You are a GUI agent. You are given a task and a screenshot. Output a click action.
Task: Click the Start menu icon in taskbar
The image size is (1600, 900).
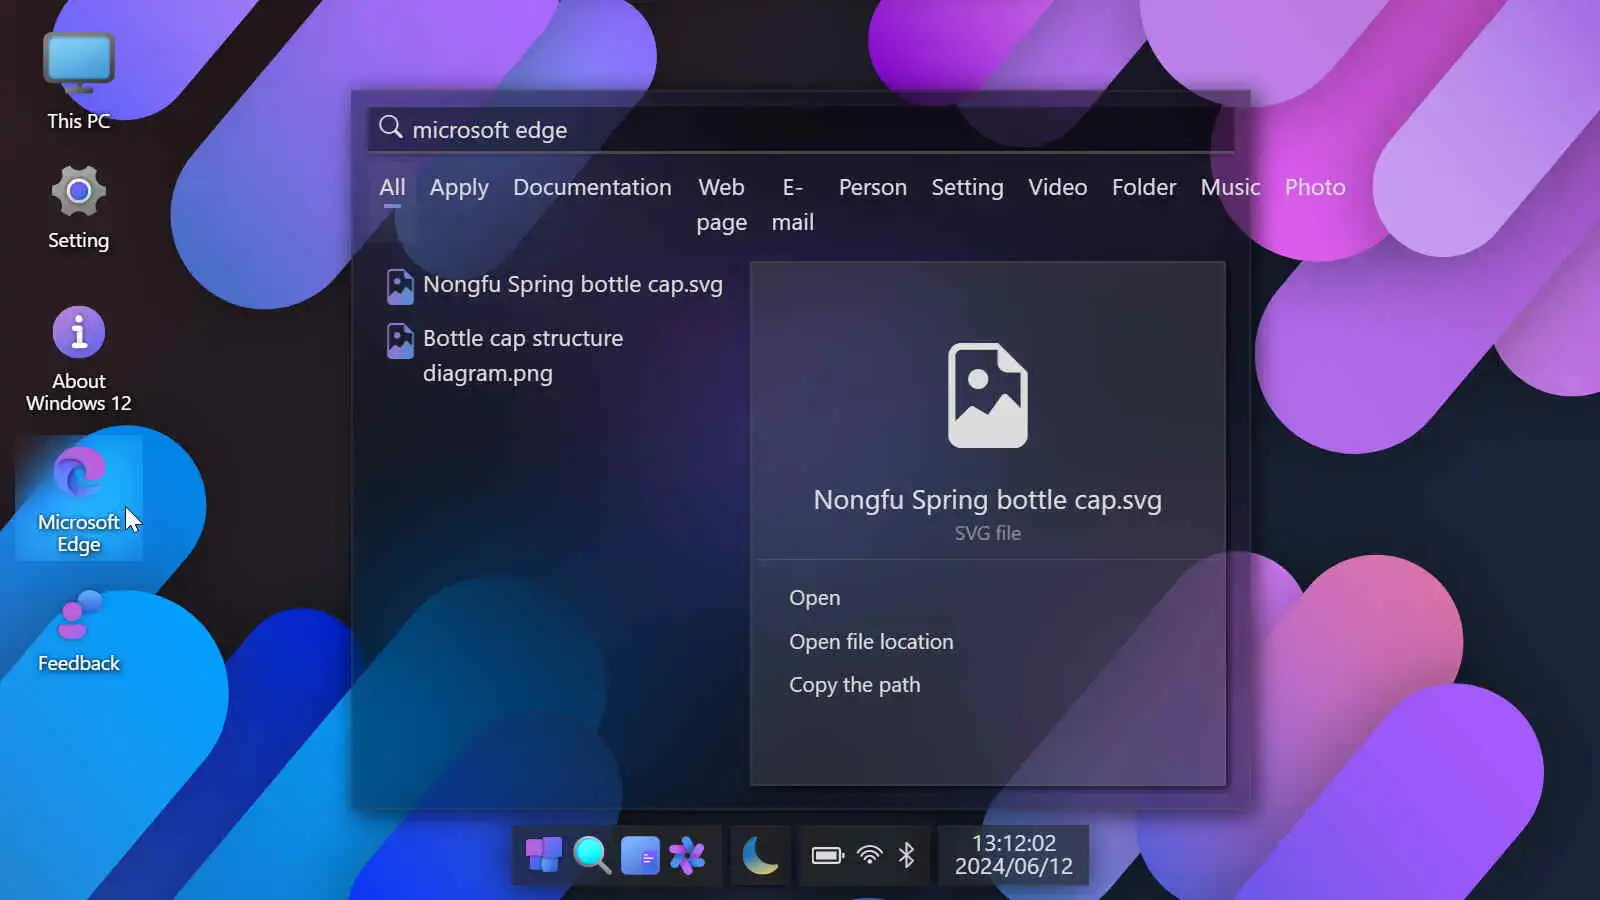pos(543,855)
